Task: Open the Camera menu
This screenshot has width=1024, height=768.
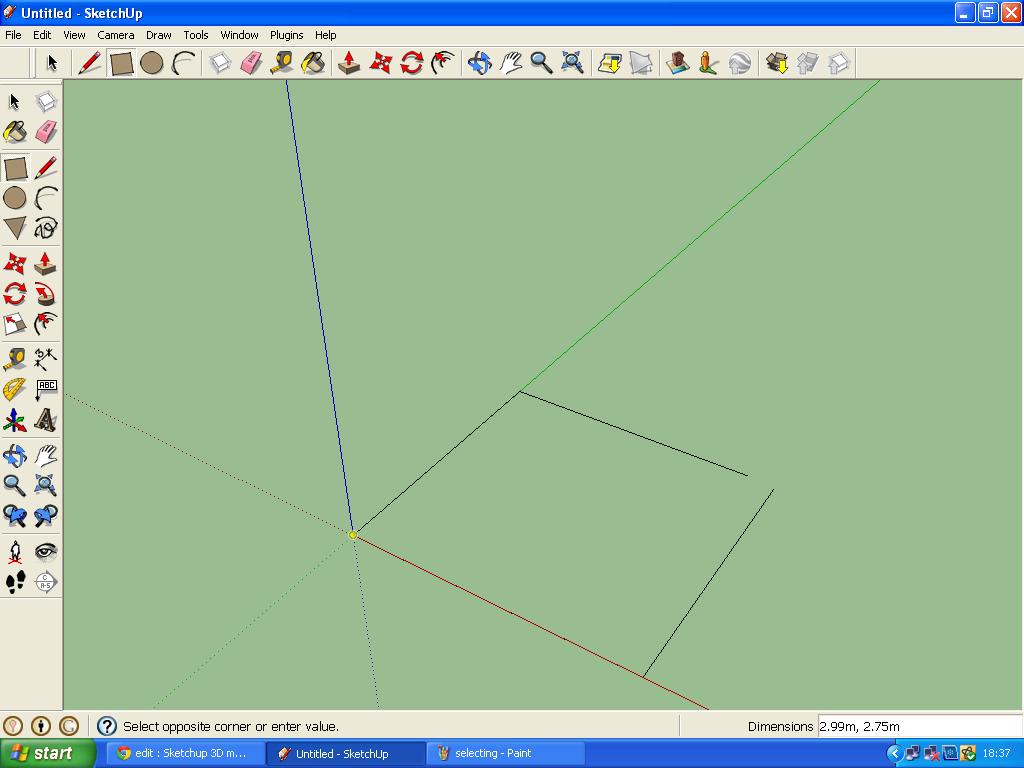Action: (116, 34)
